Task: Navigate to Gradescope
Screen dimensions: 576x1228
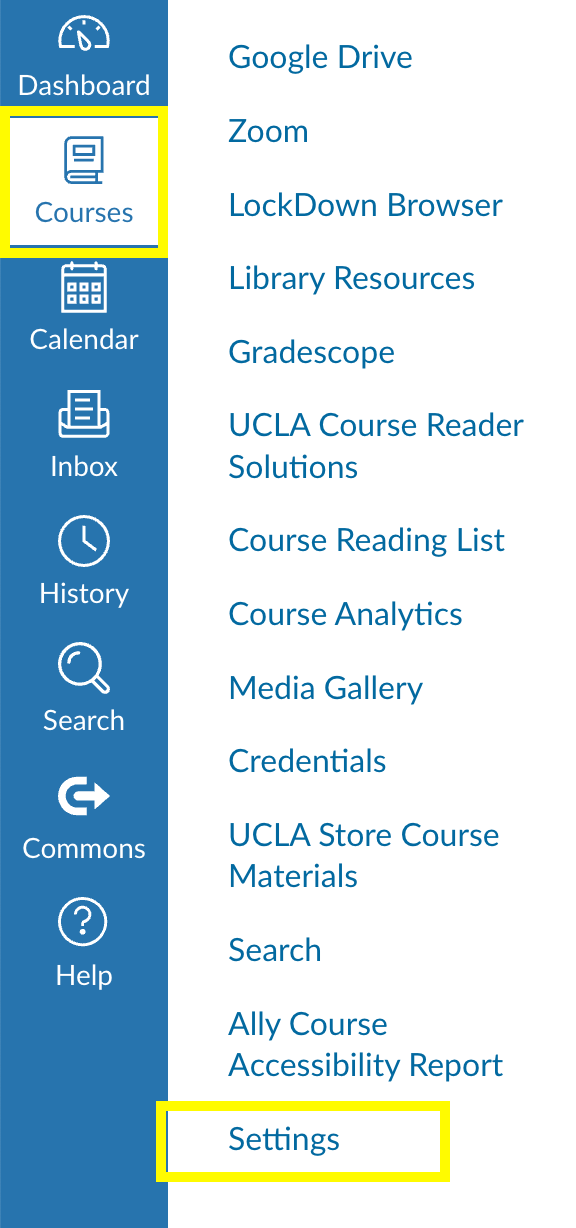Action: 312,352
